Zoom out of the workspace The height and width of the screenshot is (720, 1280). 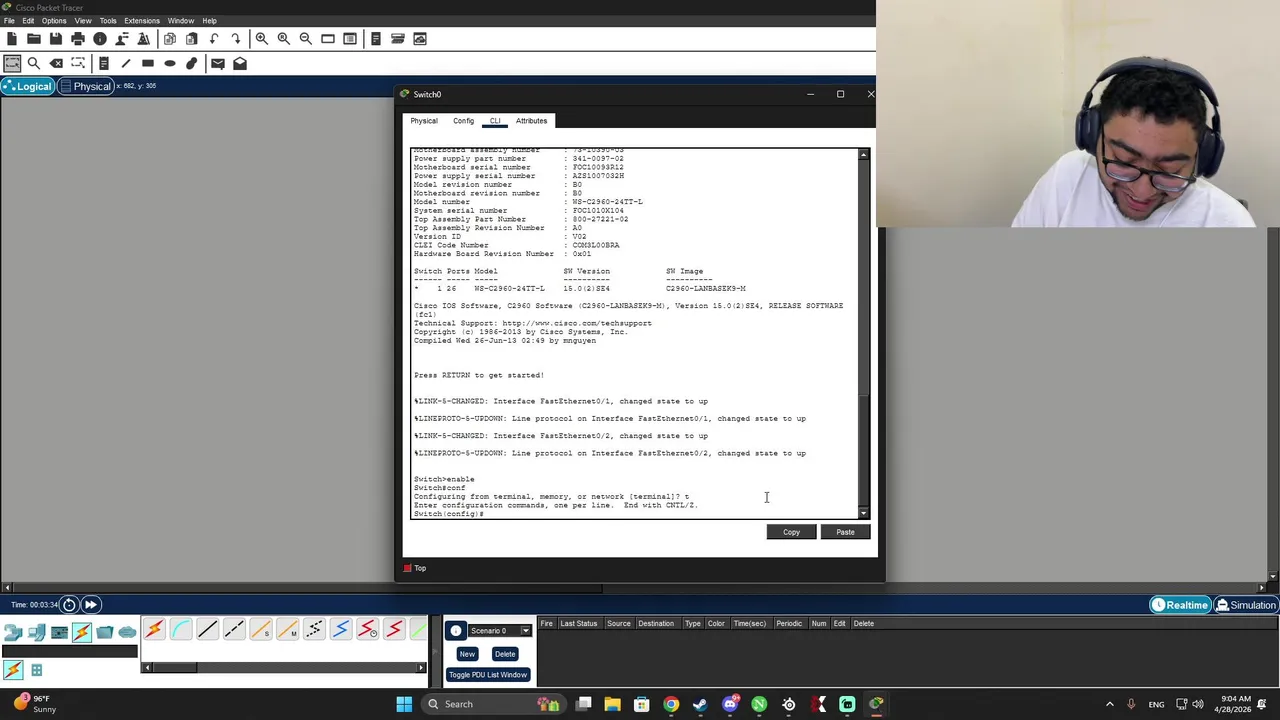click(305, 39)
